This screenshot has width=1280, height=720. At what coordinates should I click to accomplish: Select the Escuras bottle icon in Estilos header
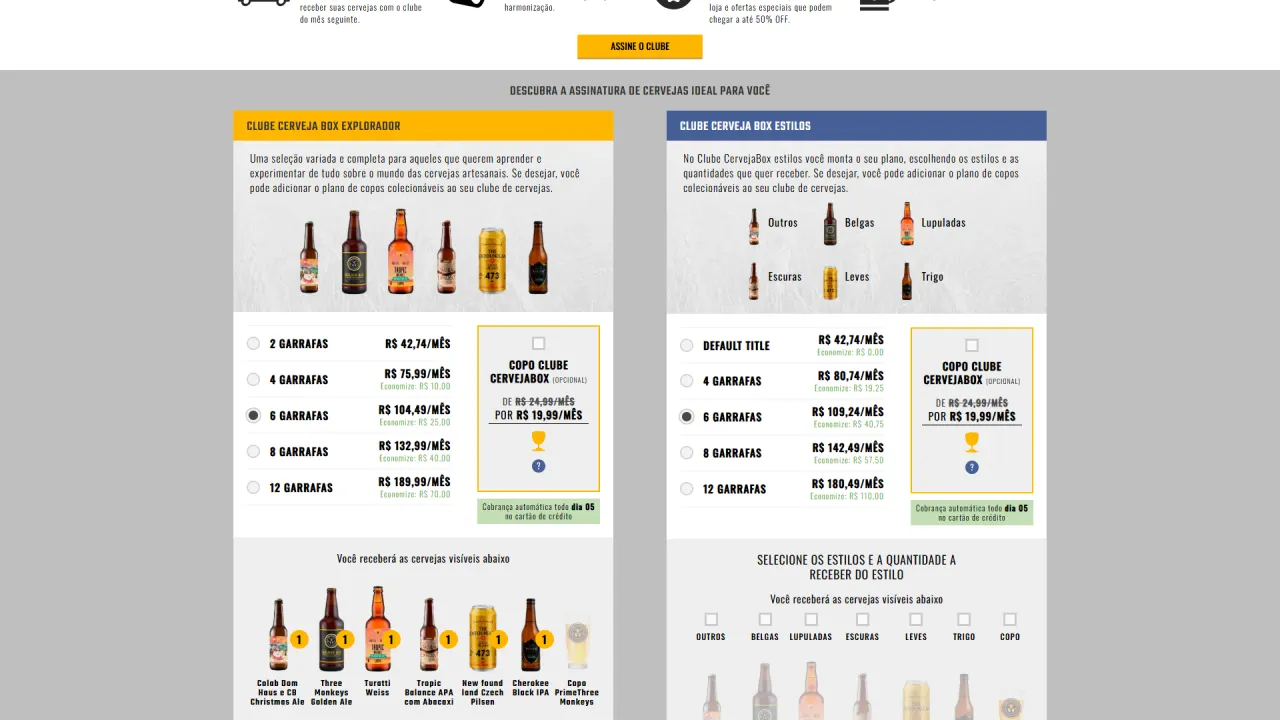click(x=754, y=281)
